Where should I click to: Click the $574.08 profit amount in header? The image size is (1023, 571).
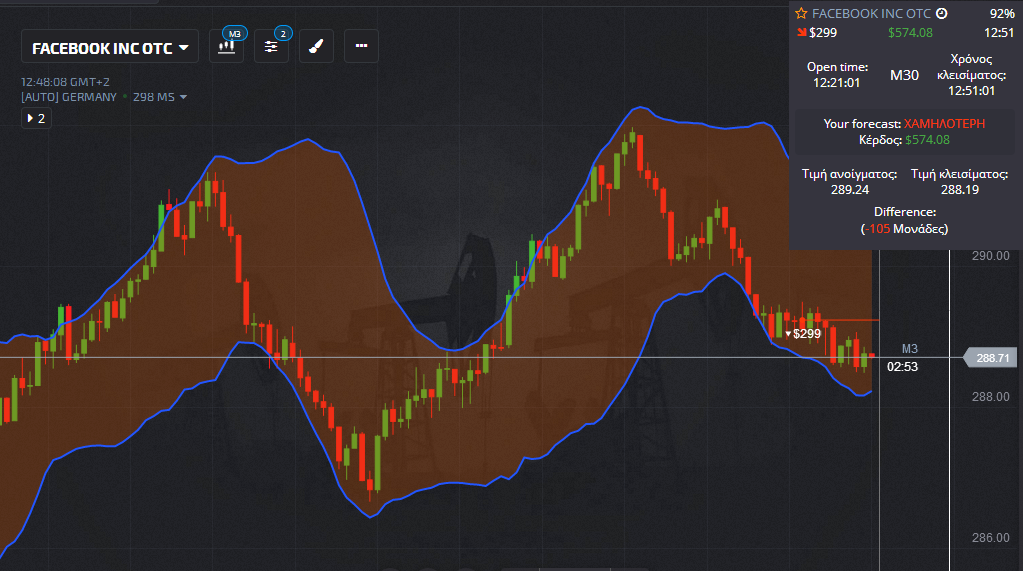pos(910,33)
